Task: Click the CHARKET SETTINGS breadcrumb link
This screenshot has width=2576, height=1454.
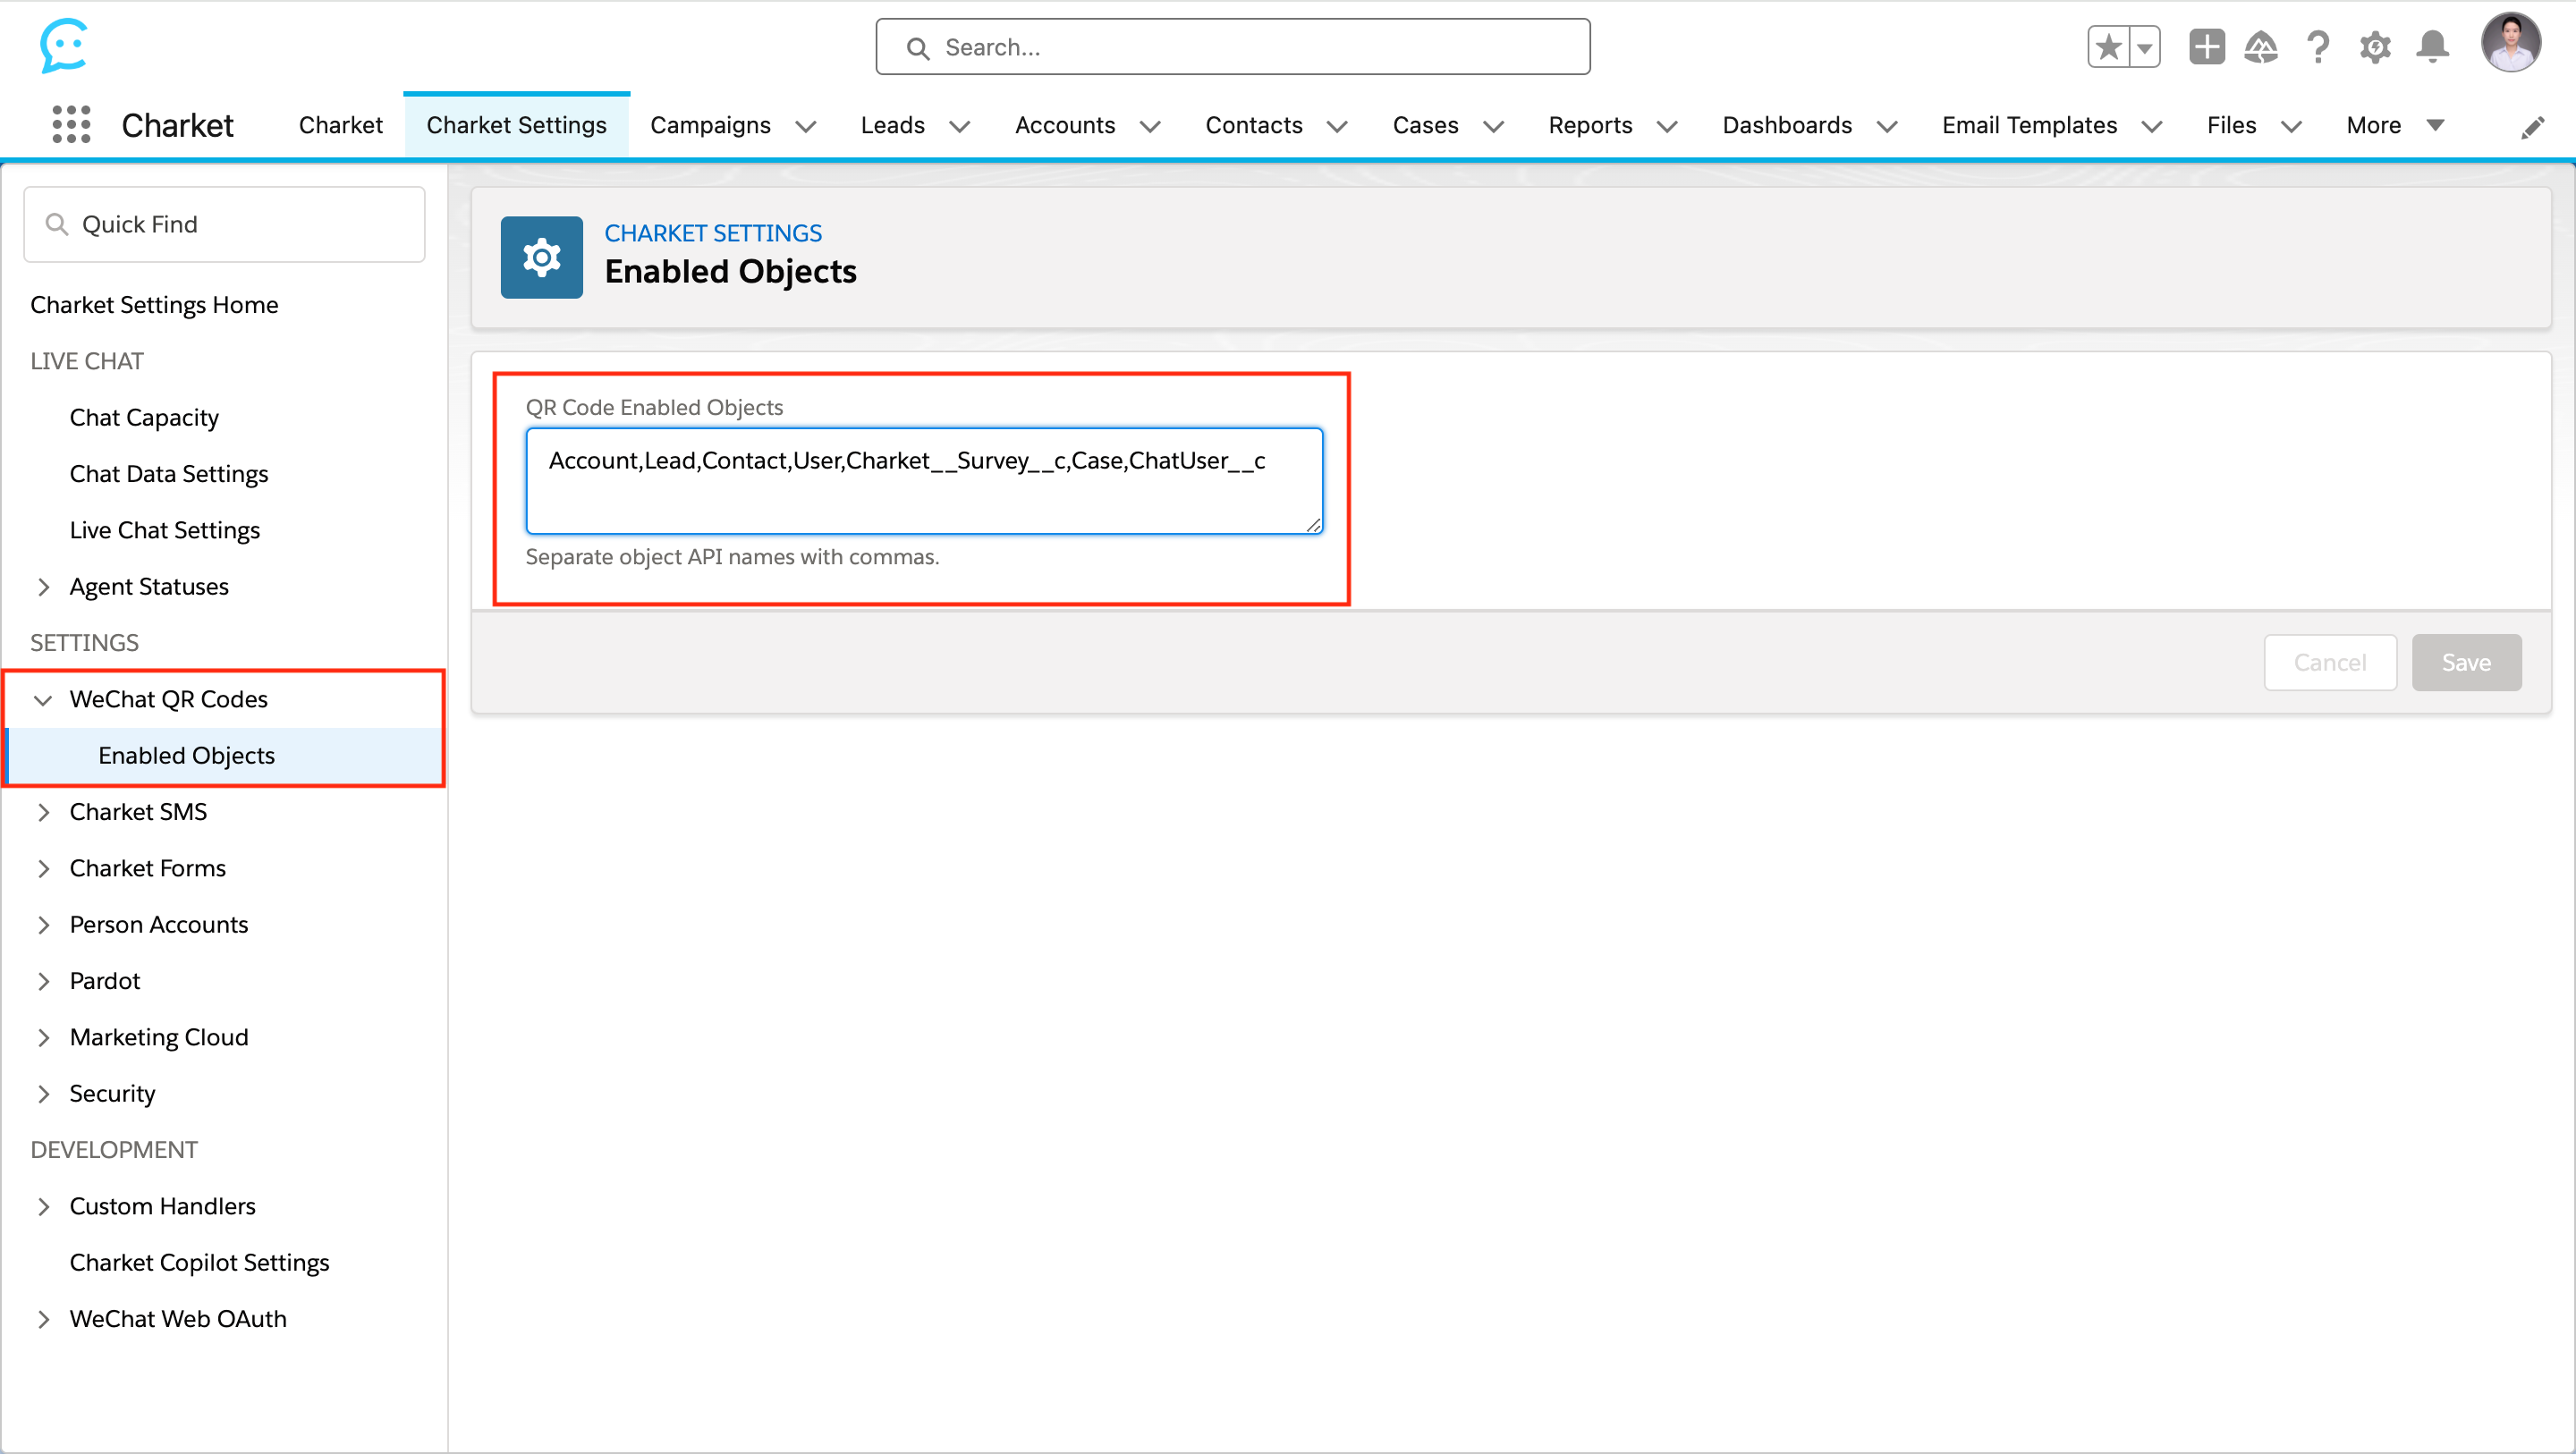Action: pyautogui.click(x=713, y=233)
